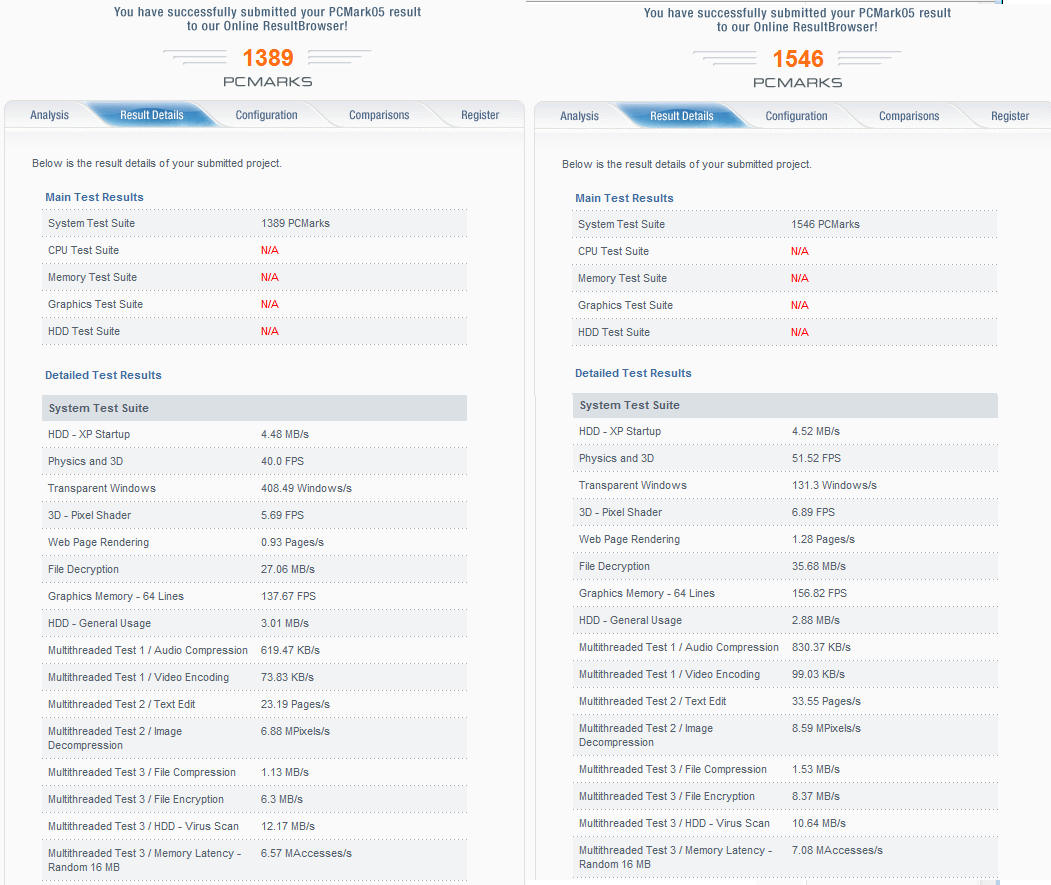1051x885 pixels.
Task: Select the '33.55 Pages/s' Text Edit value
Action: [826, 701]
